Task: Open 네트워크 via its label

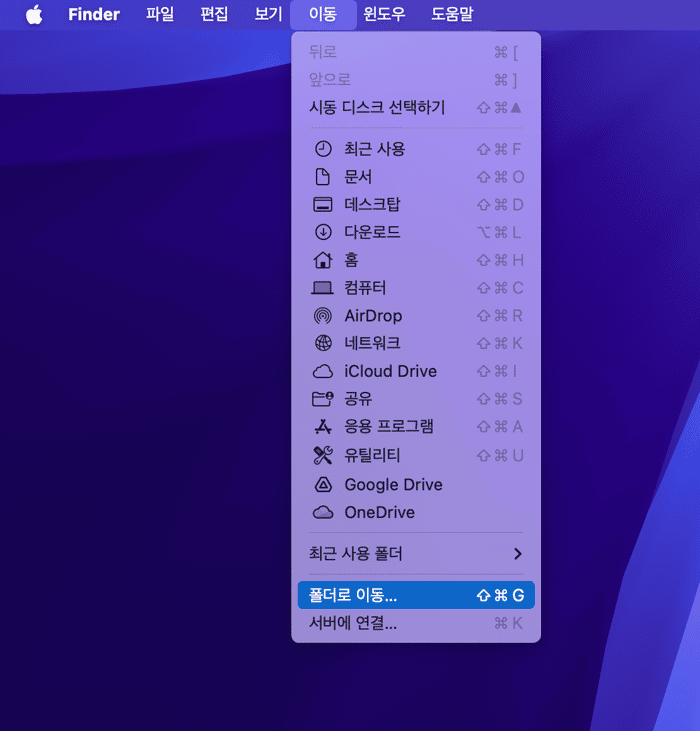Action: pos(372,343)
